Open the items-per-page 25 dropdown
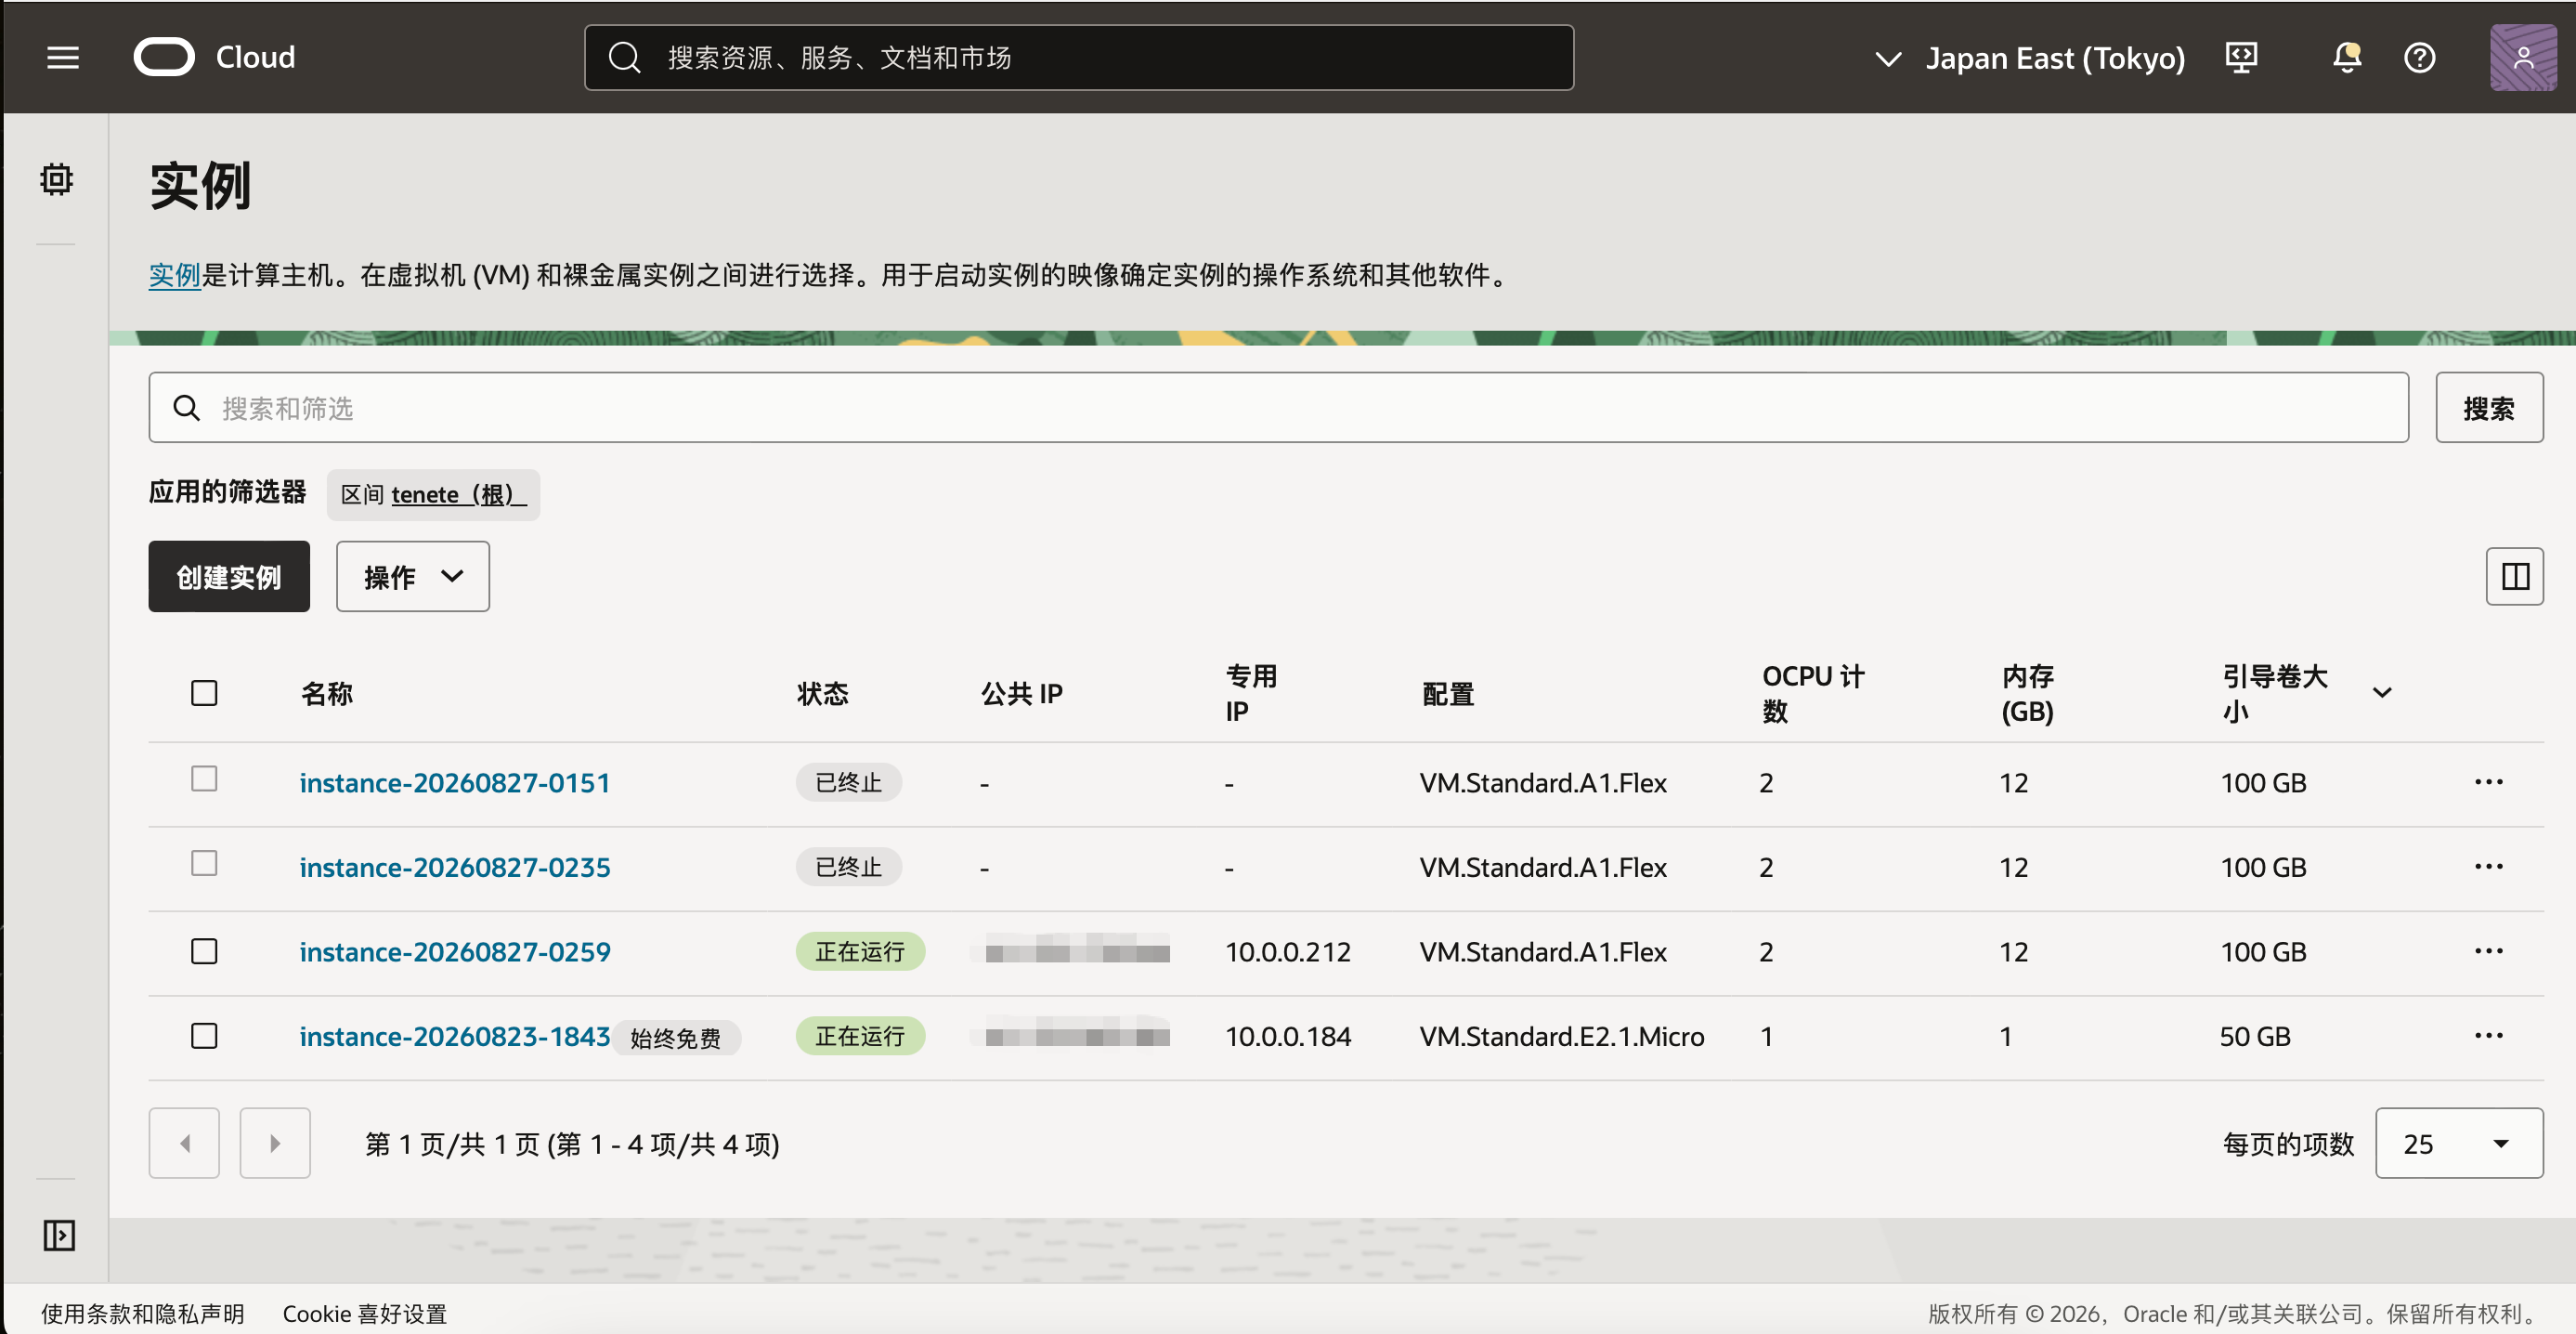Image resolution: width=2576 pixels, height=1334 pixels. click(x=2458, y=1143)
